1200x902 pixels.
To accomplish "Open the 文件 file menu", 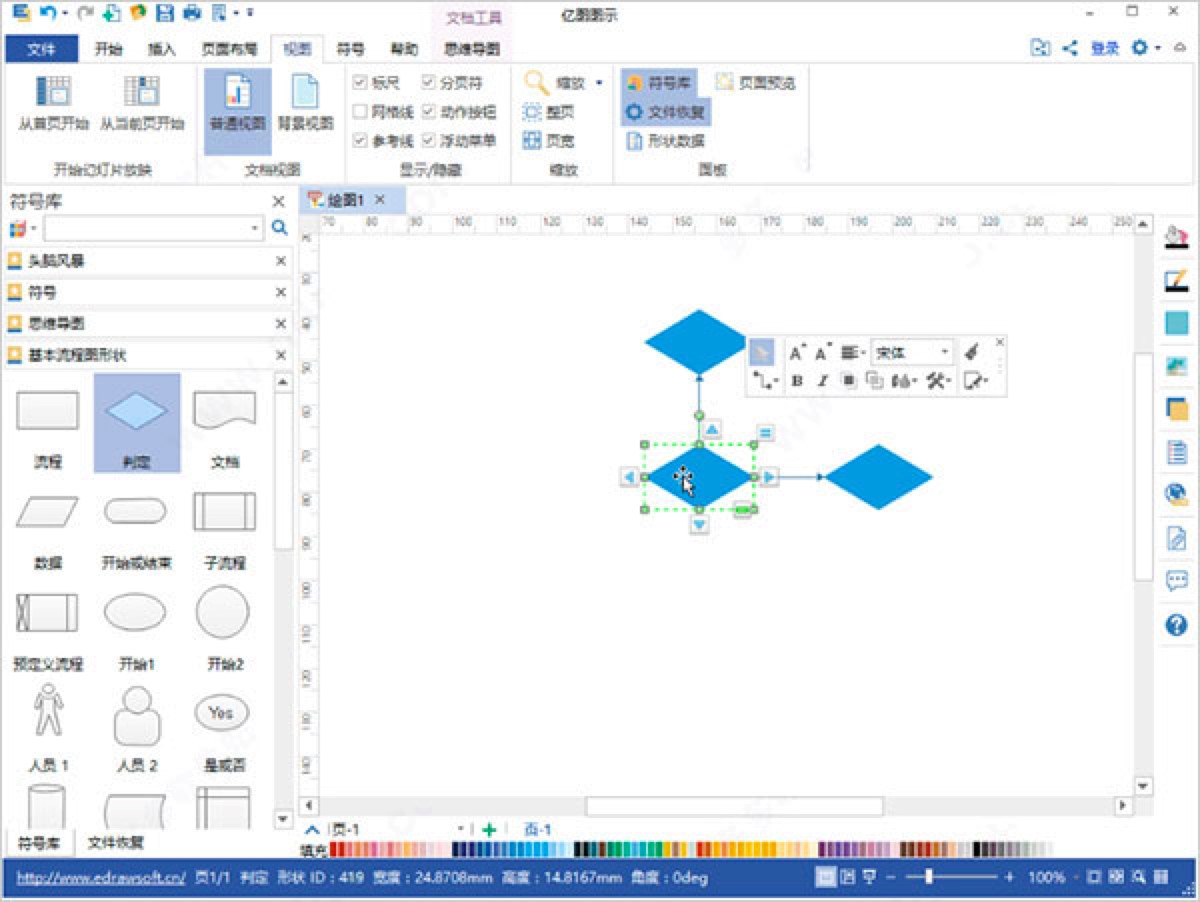I will [41, 48].
